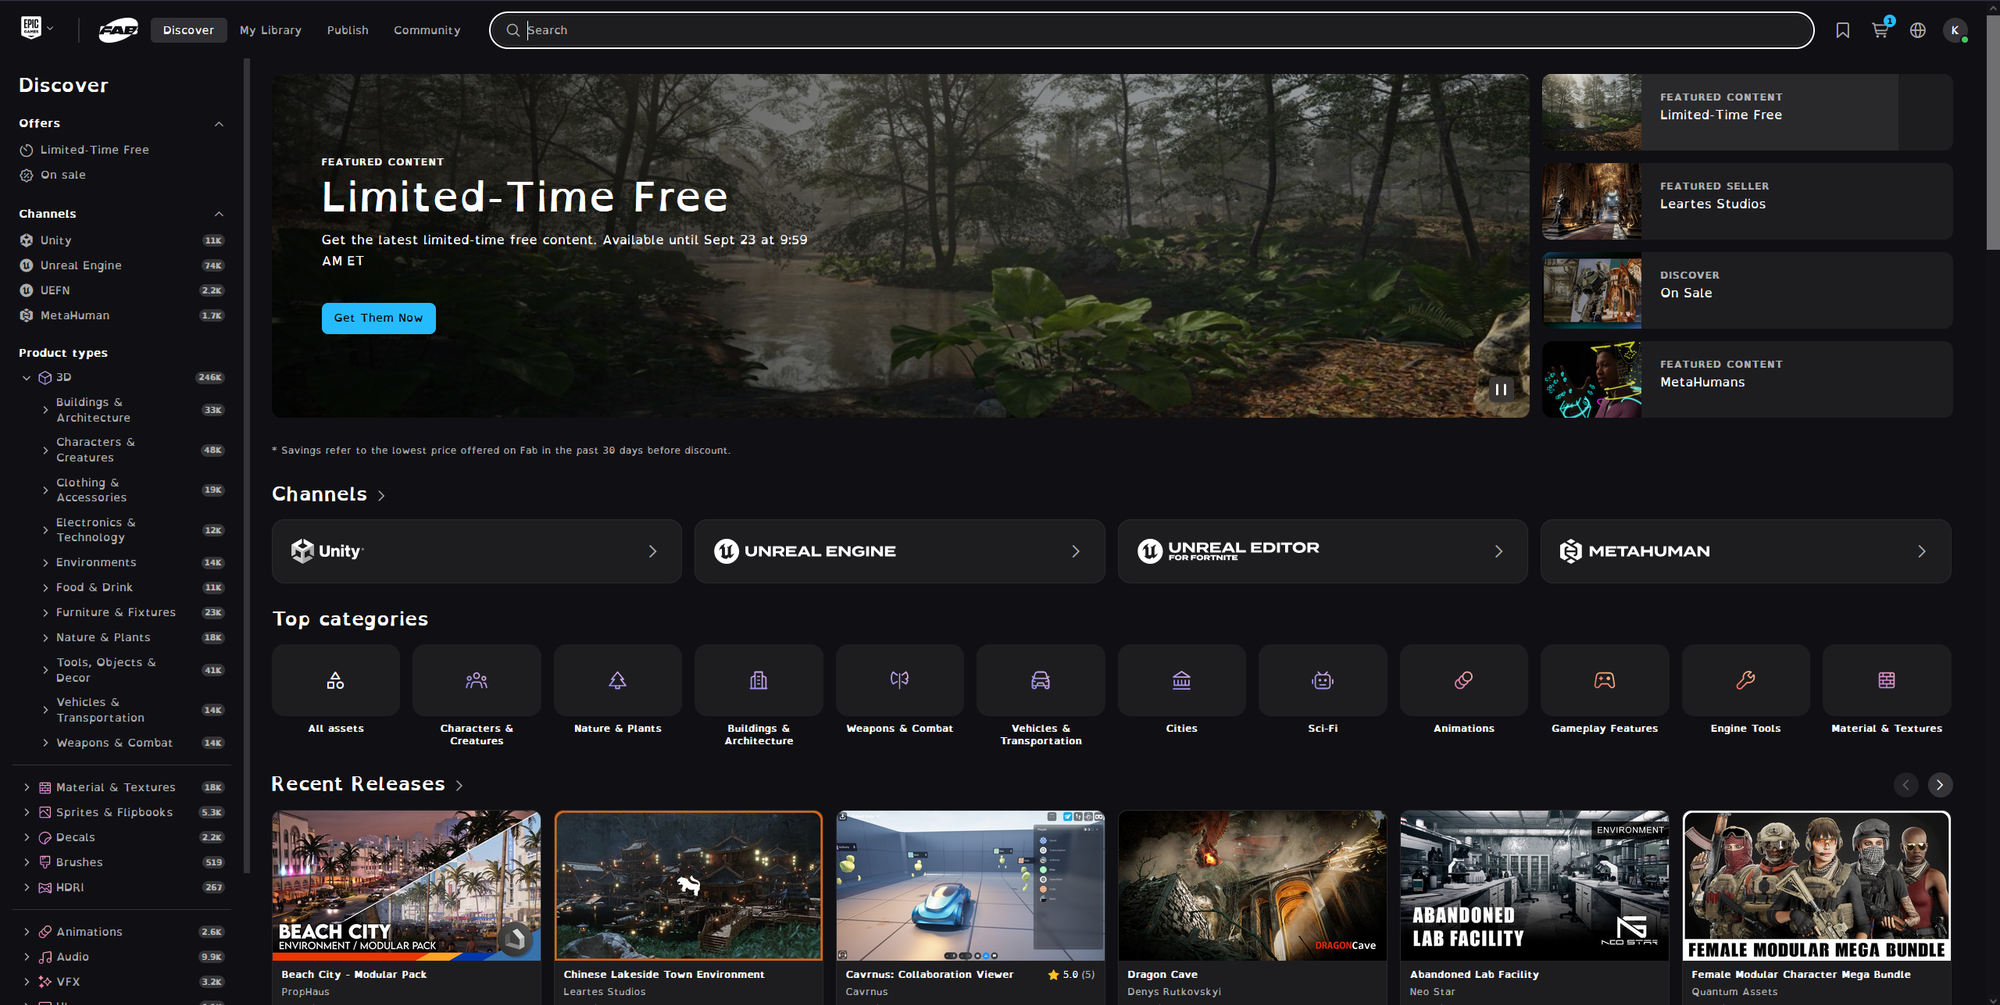
Task: Open the Engine Tools category tile
Action: (1746, 680)
